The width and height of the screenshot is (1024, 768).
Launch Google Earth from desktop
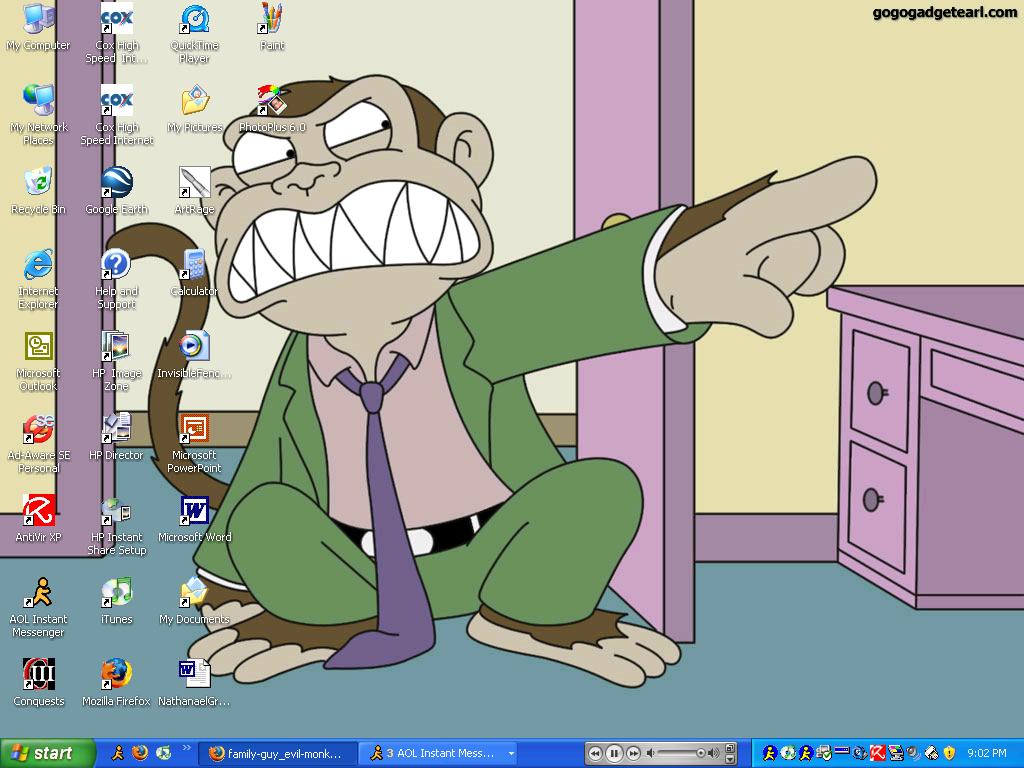pyautogui.click(x=116, y=191)
